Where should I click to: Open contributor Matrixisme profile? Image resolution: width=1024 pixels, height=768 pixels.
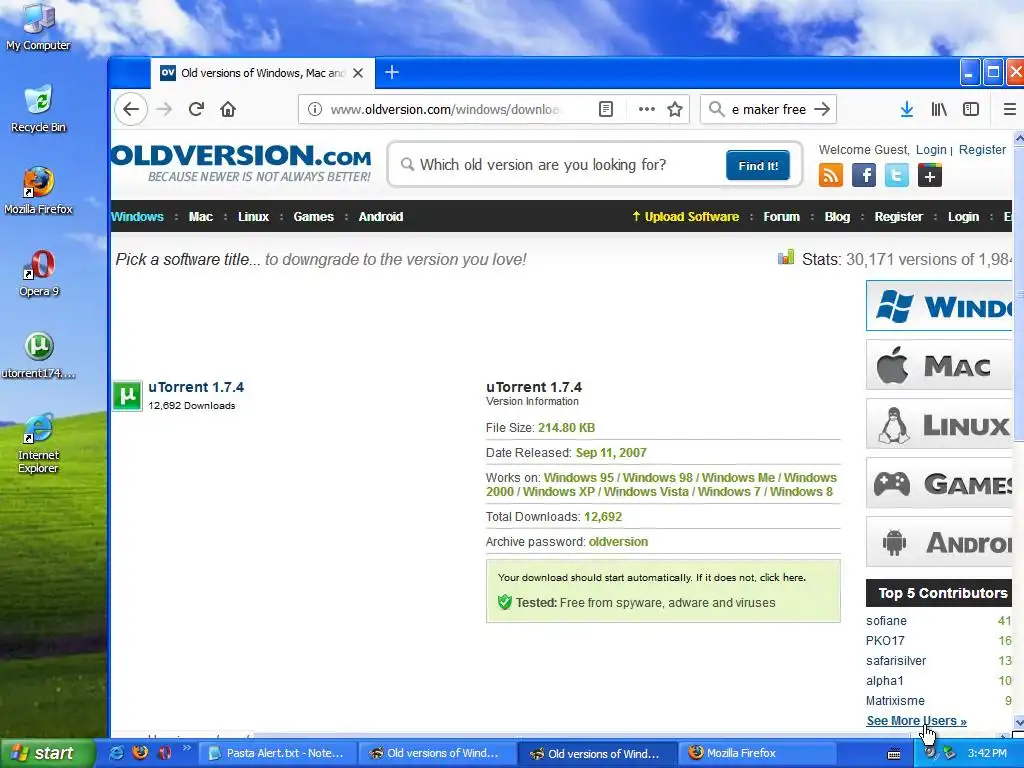click(895, 701)
